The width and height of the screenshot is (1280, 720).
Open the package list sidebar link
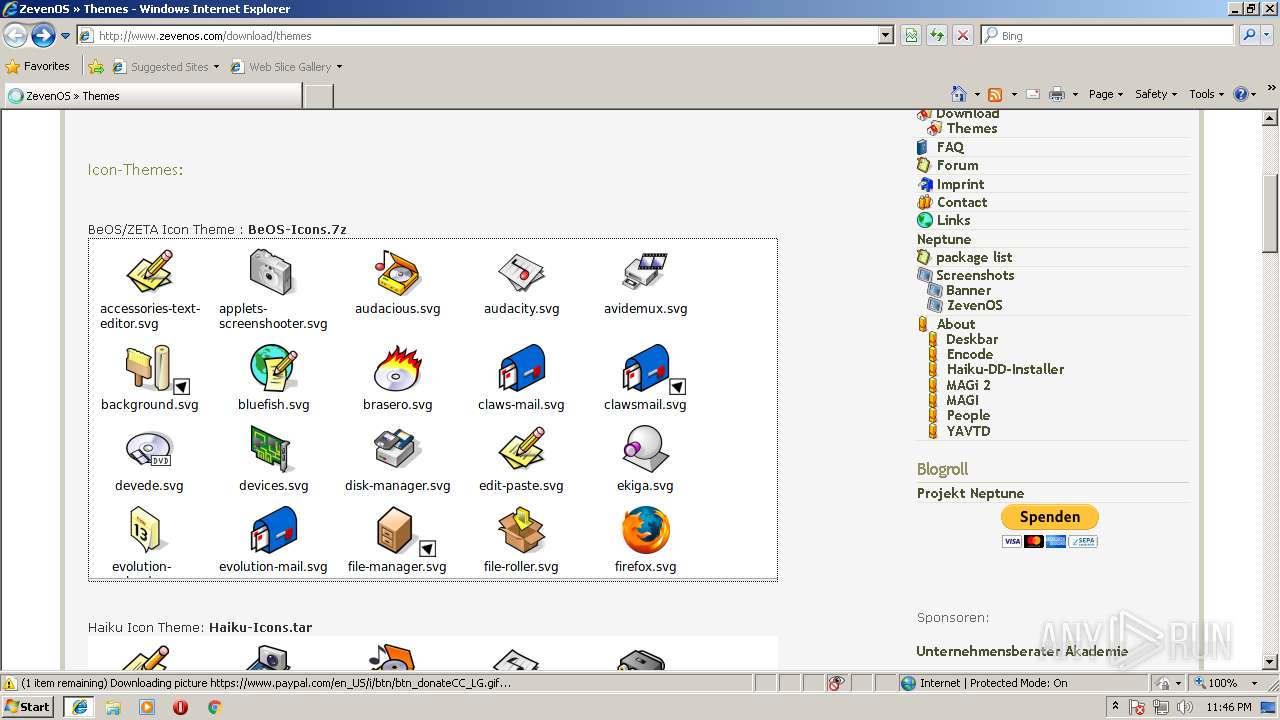(x=974, y=257)
